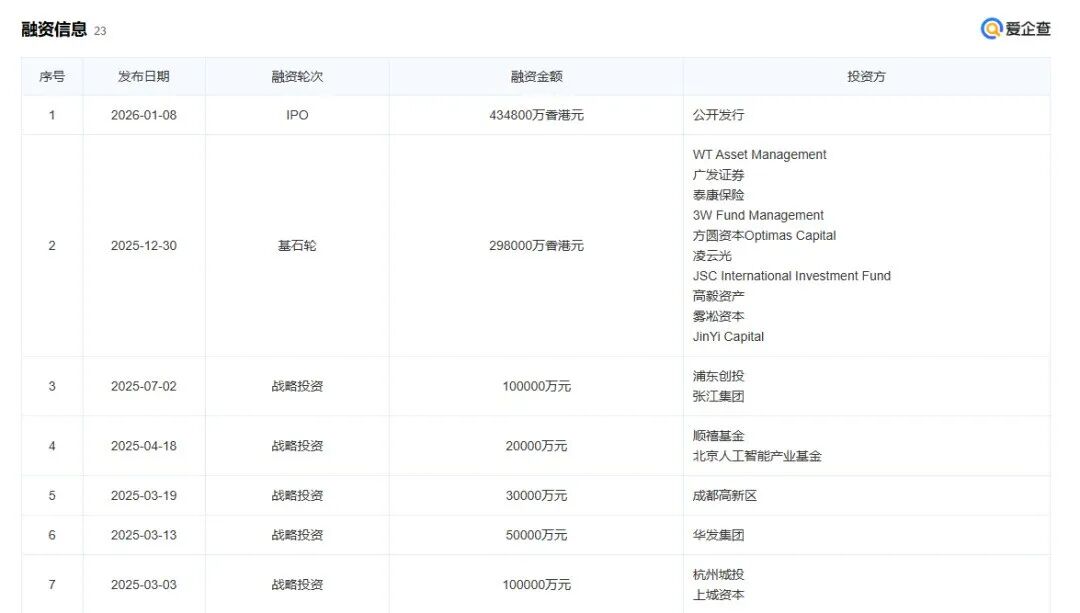Click the 基石轮 round cell
Viewport: 1080px width, 613px height.
tap(297, 246)
